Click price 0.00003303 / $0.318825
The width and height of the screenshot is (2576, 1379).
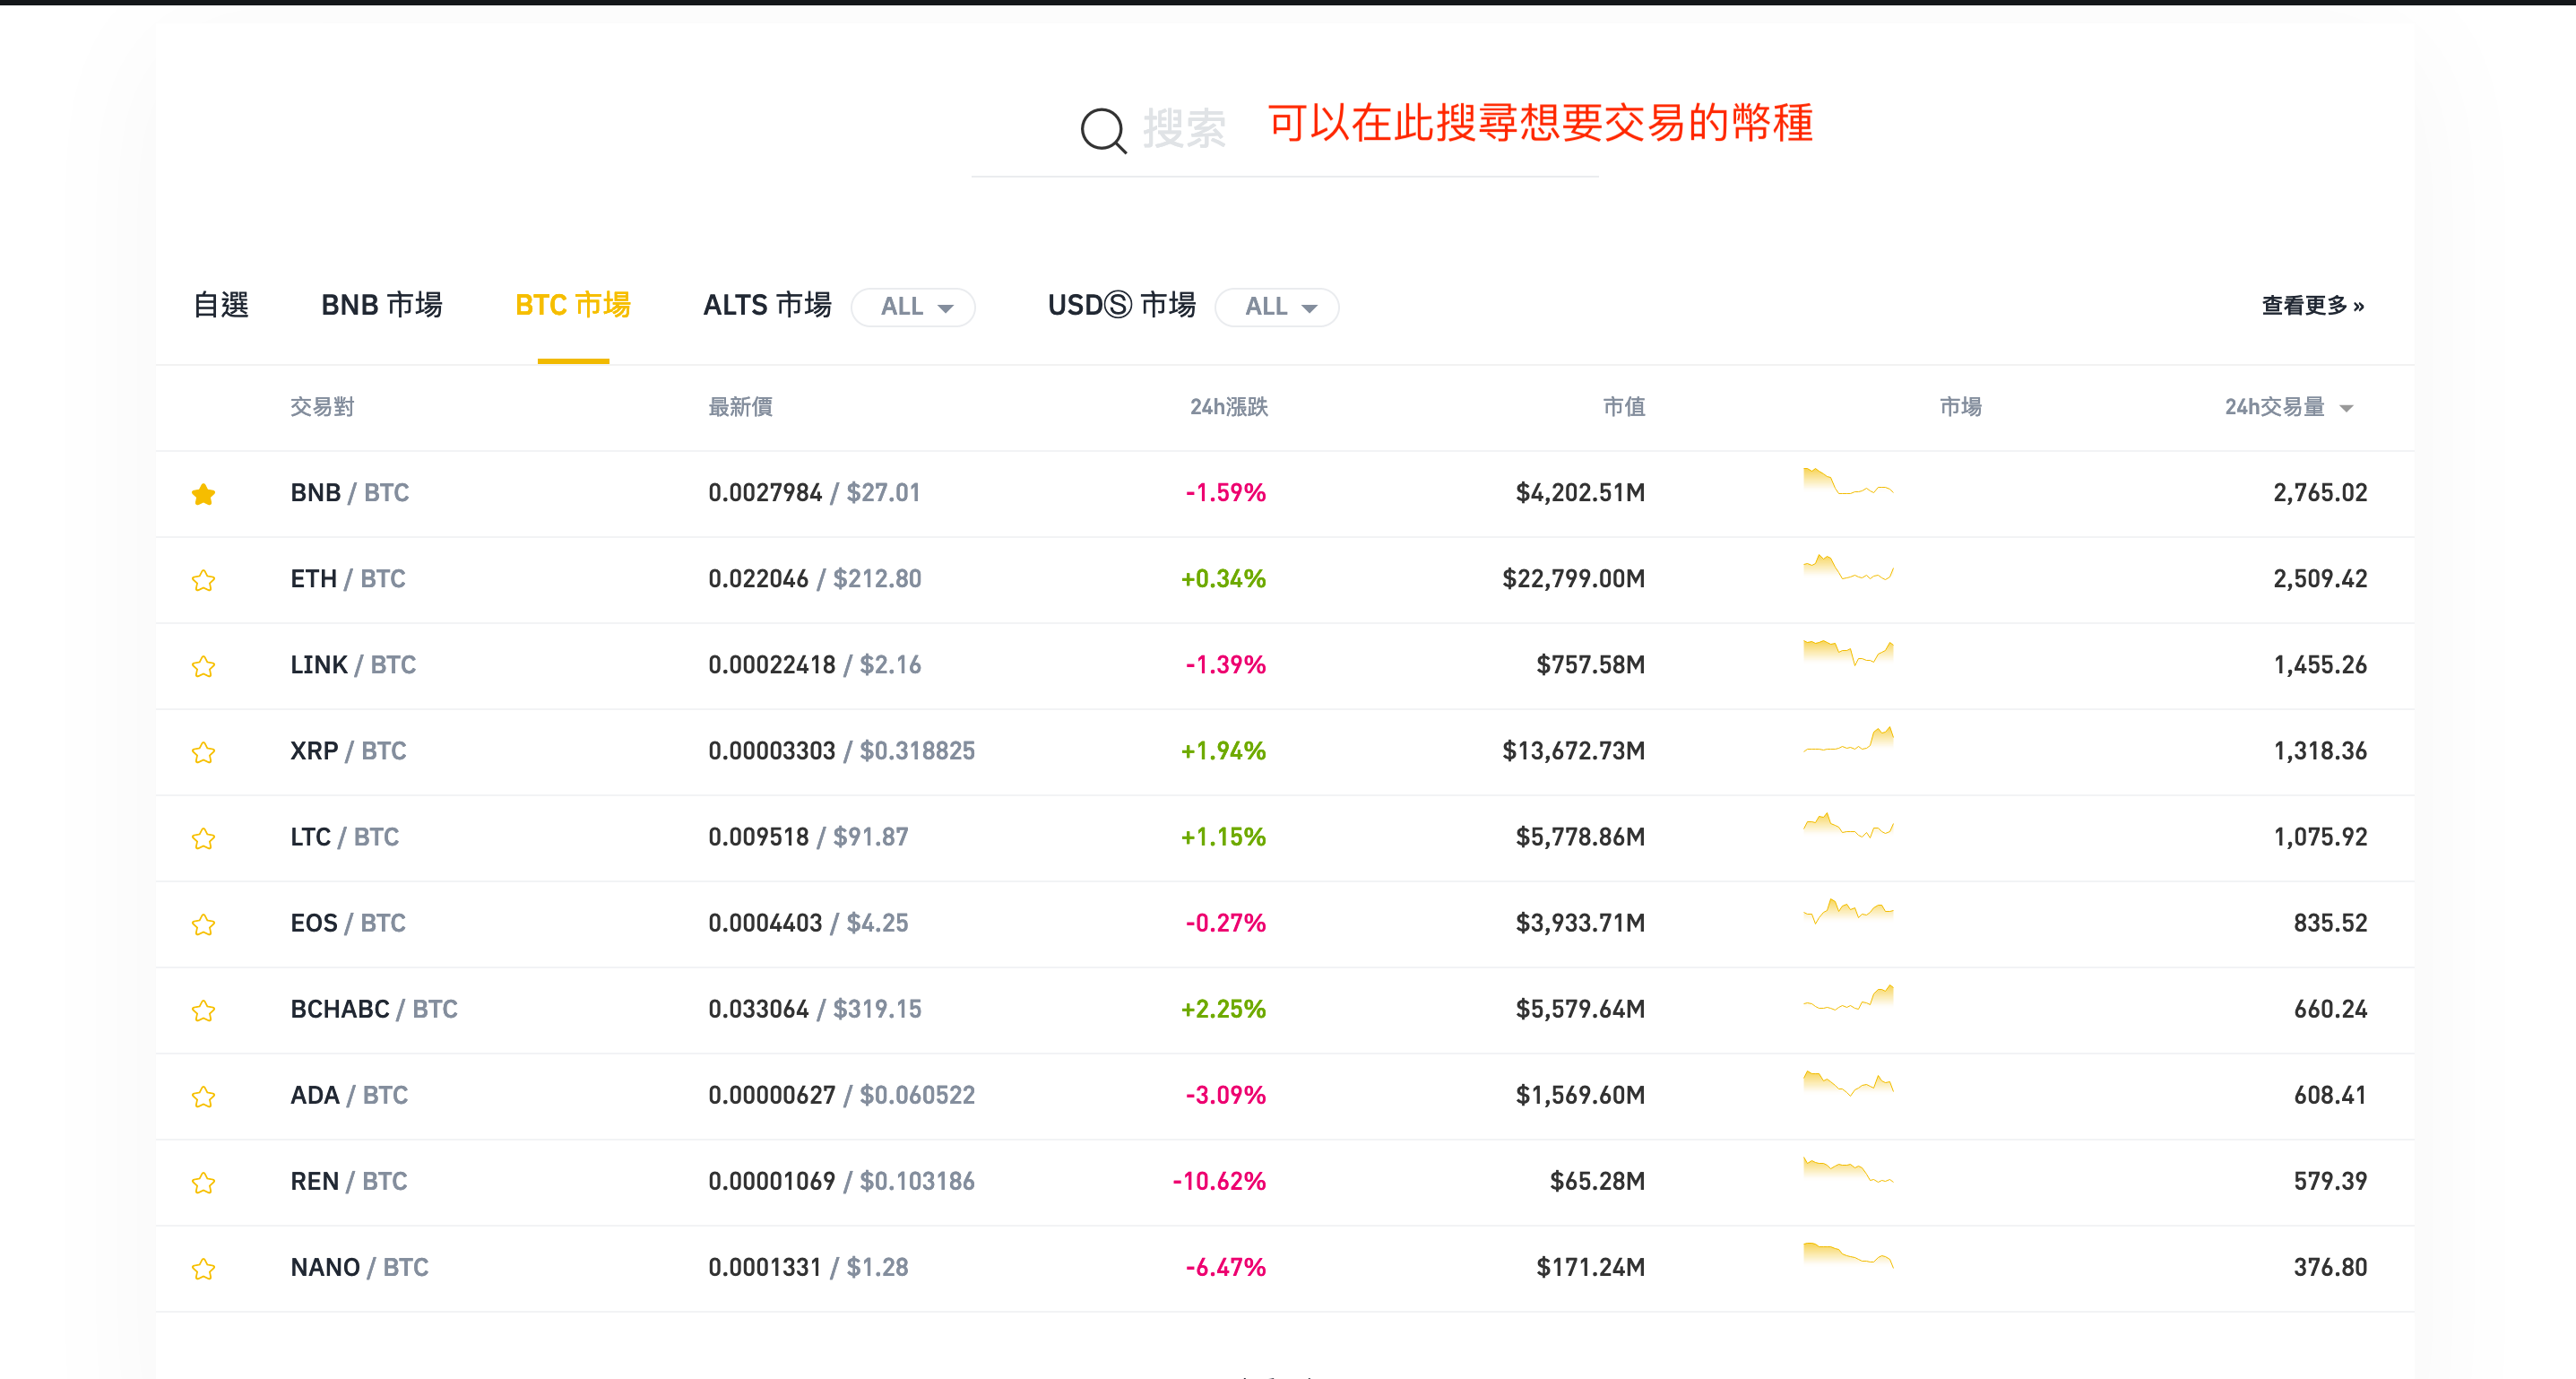coord(841,751)
